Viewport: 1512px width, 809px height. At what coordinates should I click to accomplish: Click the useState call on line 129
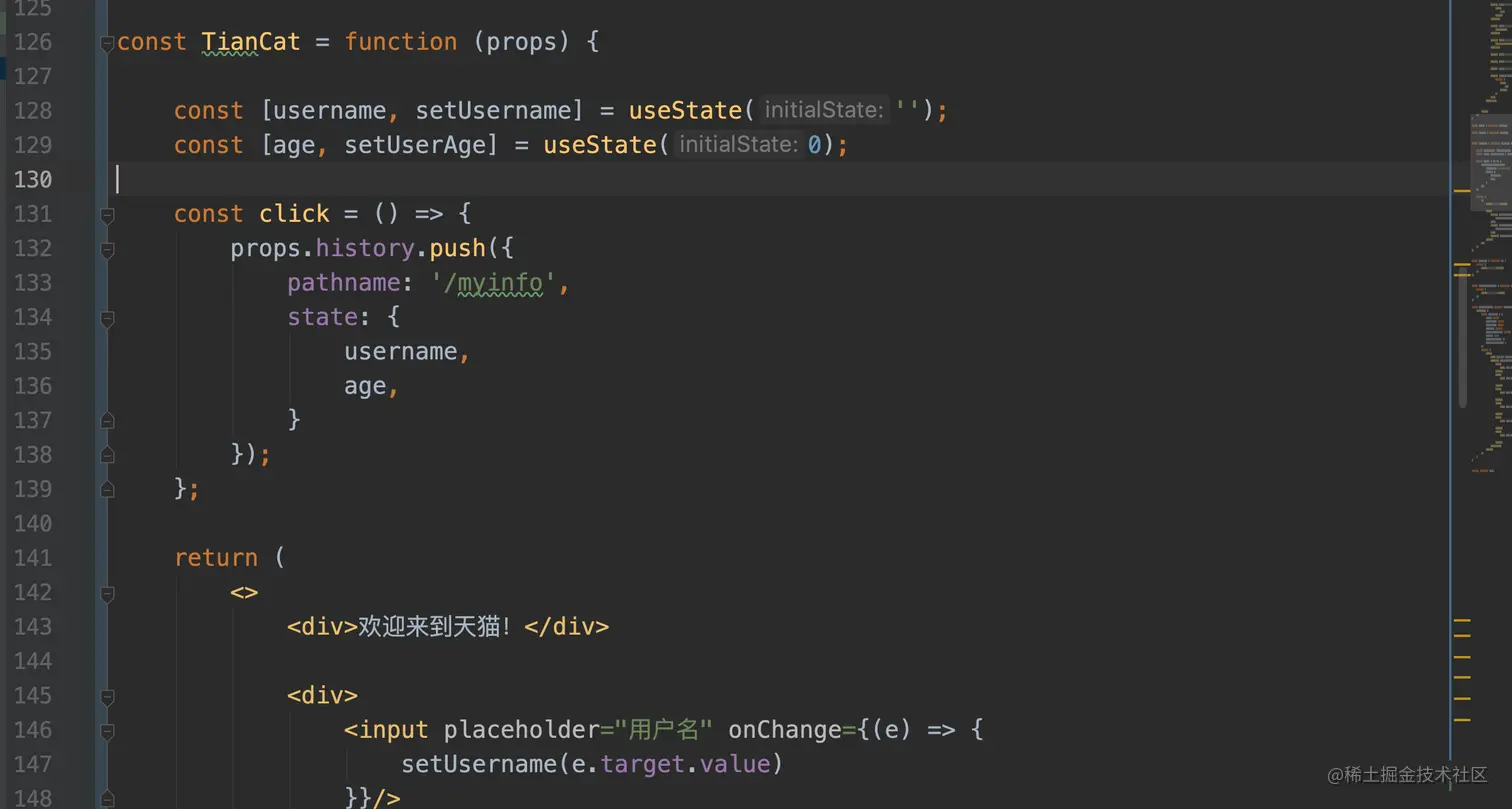[x=600, y=145]
